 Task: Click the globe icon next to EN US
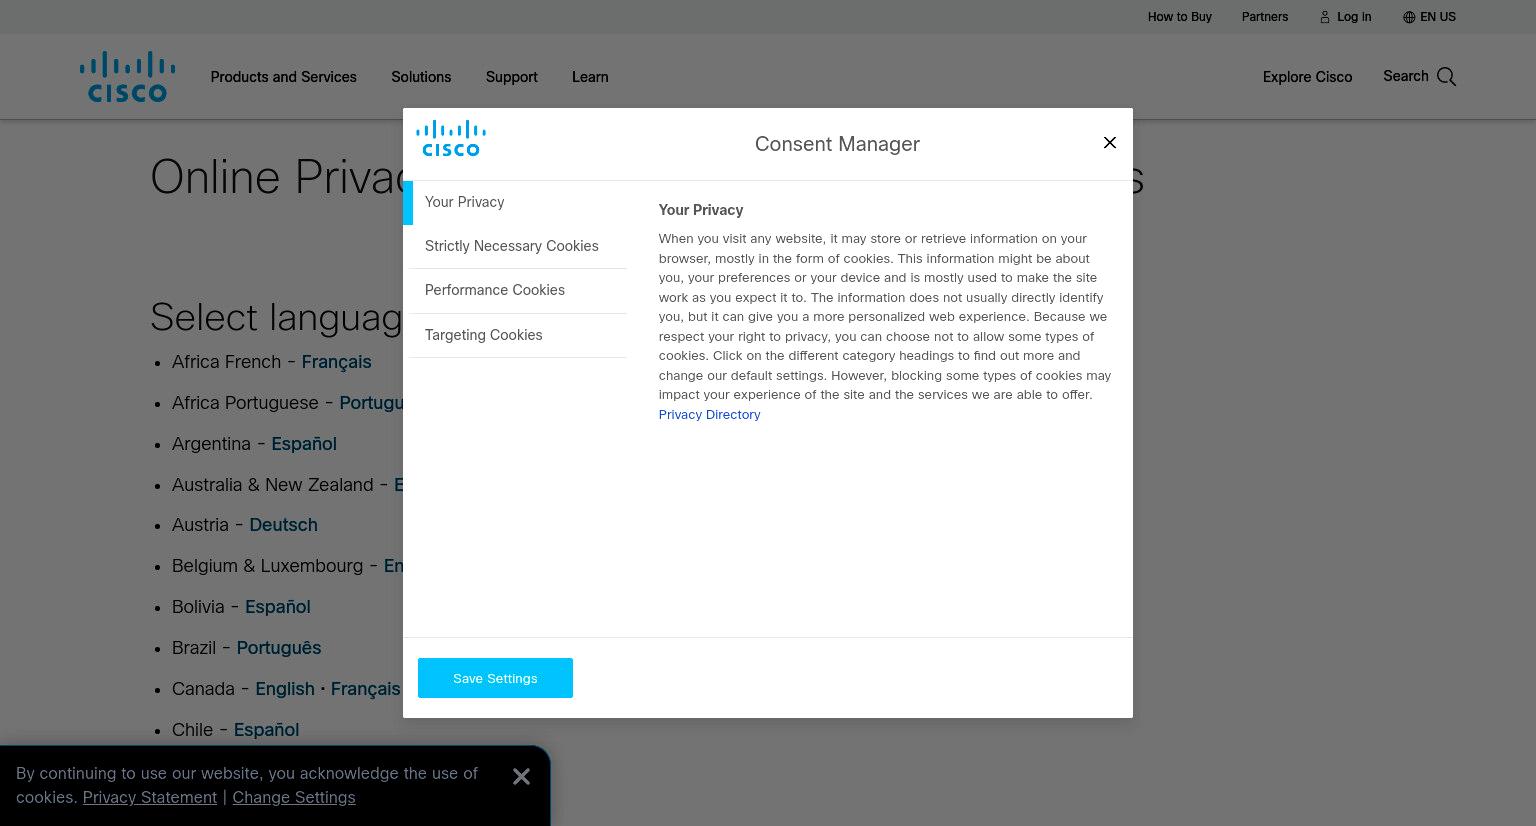click(1409, 17)
